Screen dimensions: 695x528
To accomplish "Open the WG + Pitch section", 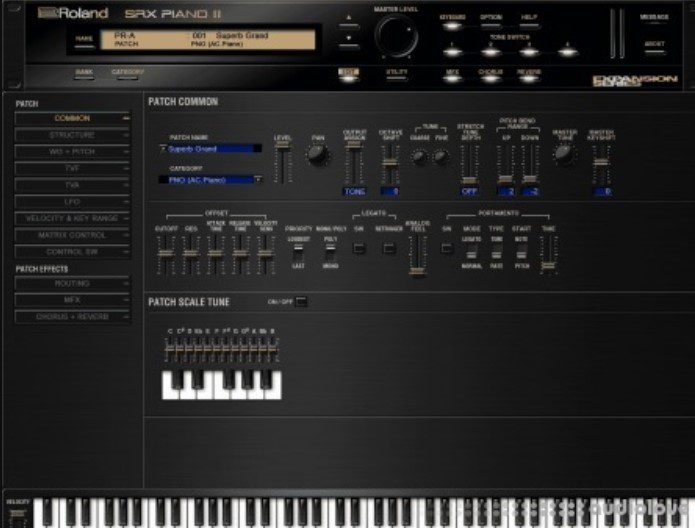I will (x=72, y=152).
